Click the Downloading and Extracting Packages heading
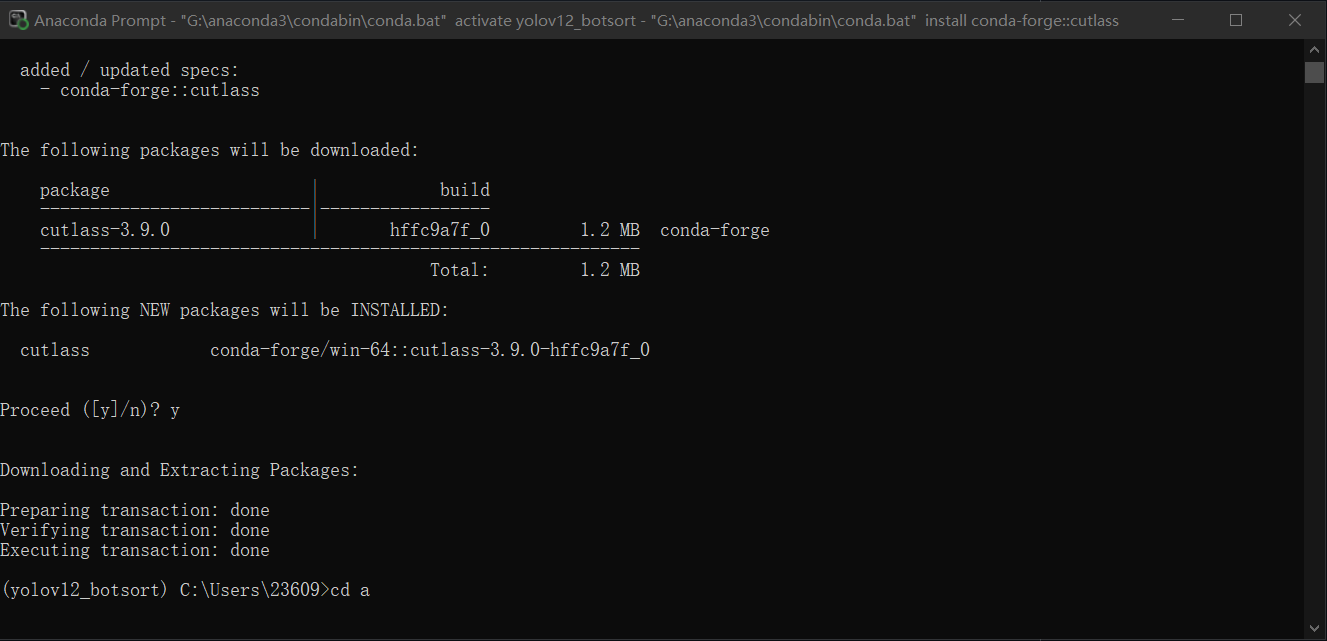 point(178,469)
